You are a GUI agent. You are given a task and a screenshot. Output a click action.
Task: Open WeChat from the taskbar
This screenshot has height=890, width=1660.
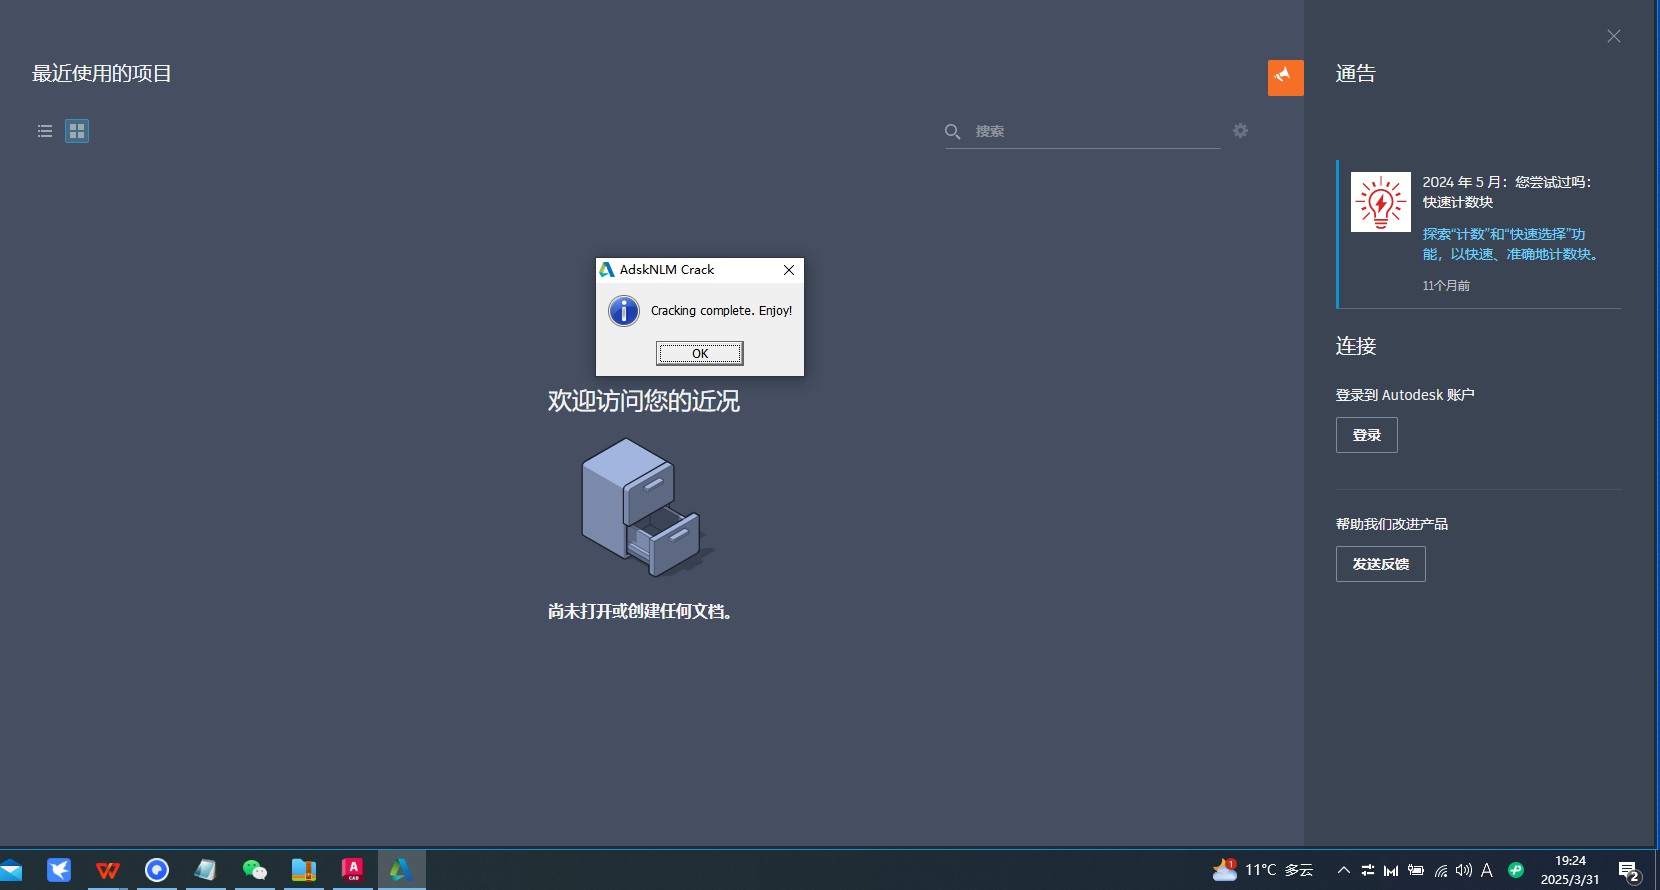coord(255,870)
